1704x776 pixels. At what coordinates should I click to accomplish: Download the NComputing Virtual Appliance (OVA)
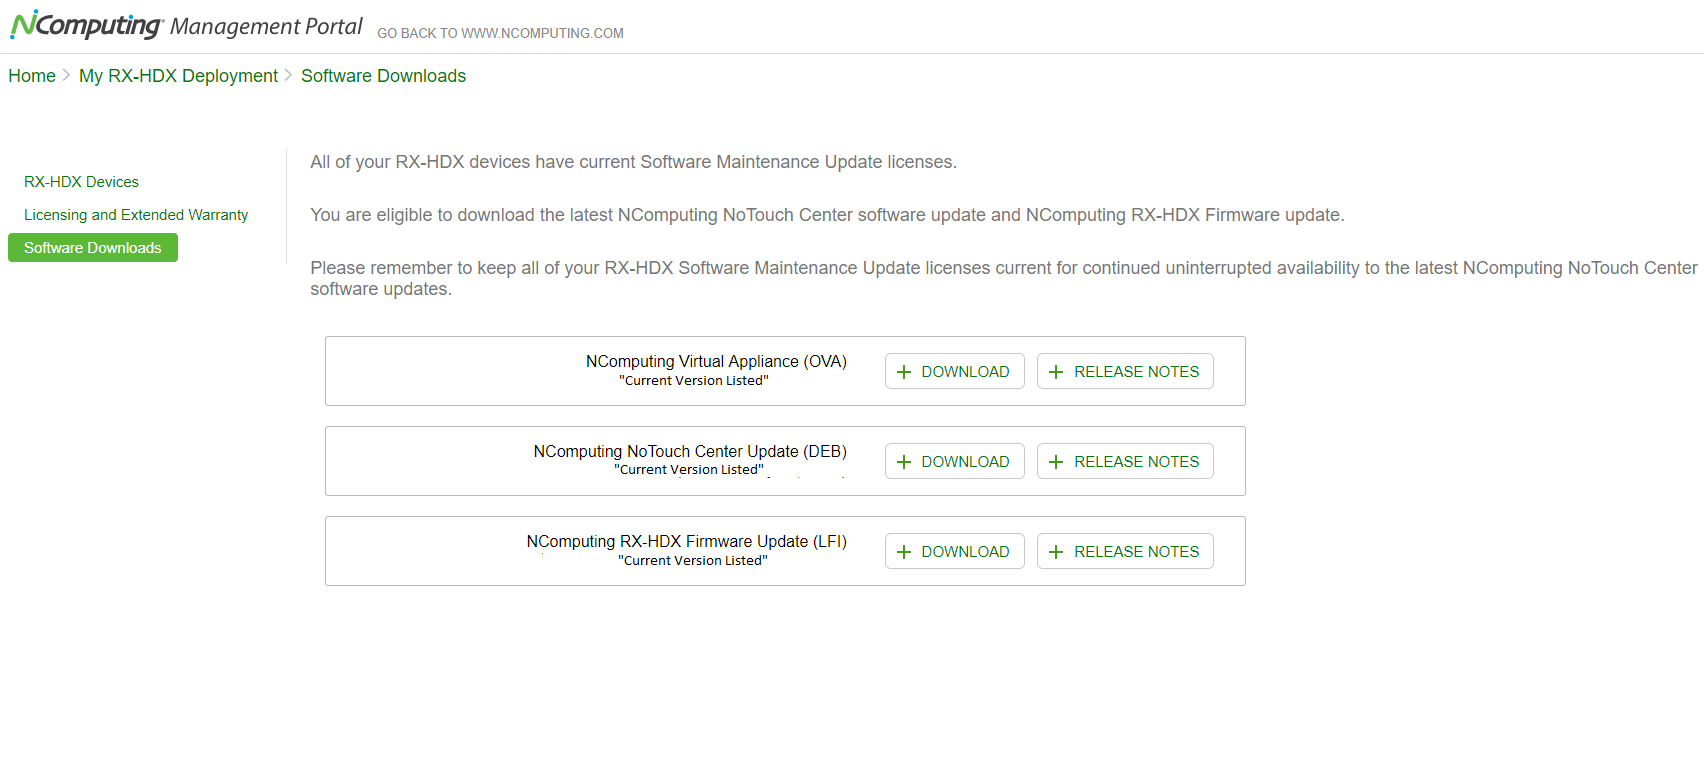(x=954, y=371)
